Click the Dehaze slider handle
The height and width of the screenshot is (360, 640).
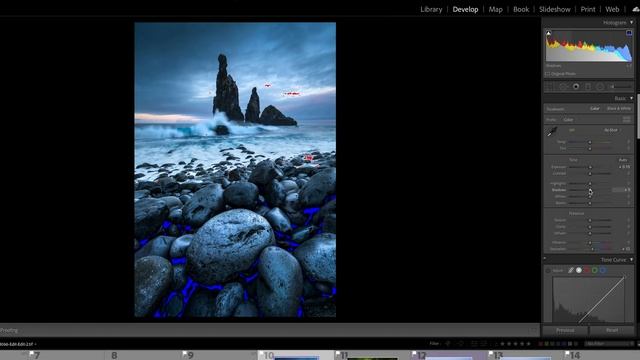point(590,233)
